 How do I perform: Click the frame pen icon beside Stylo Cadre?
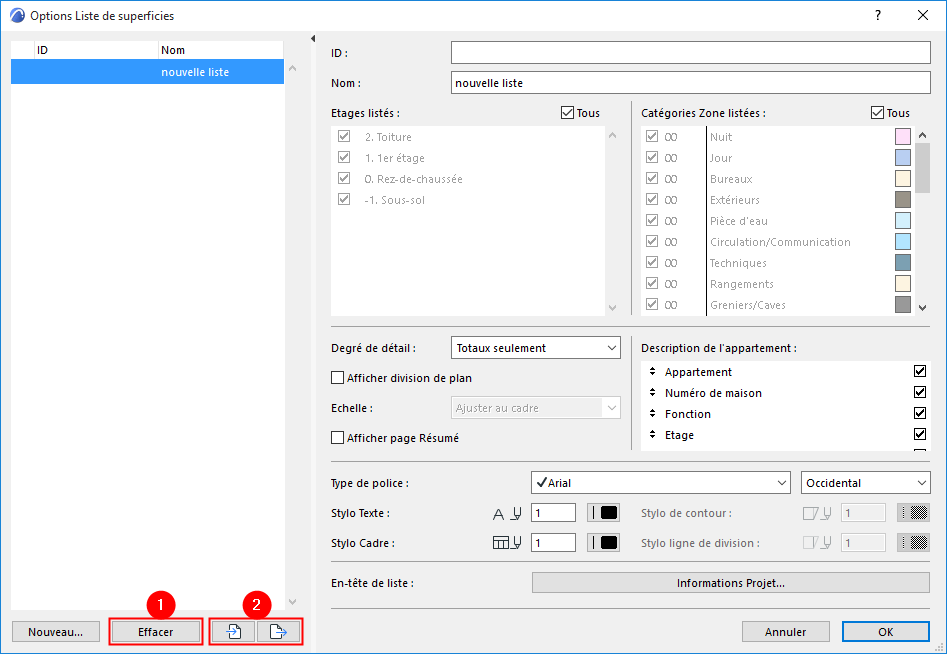pos(507,543)
